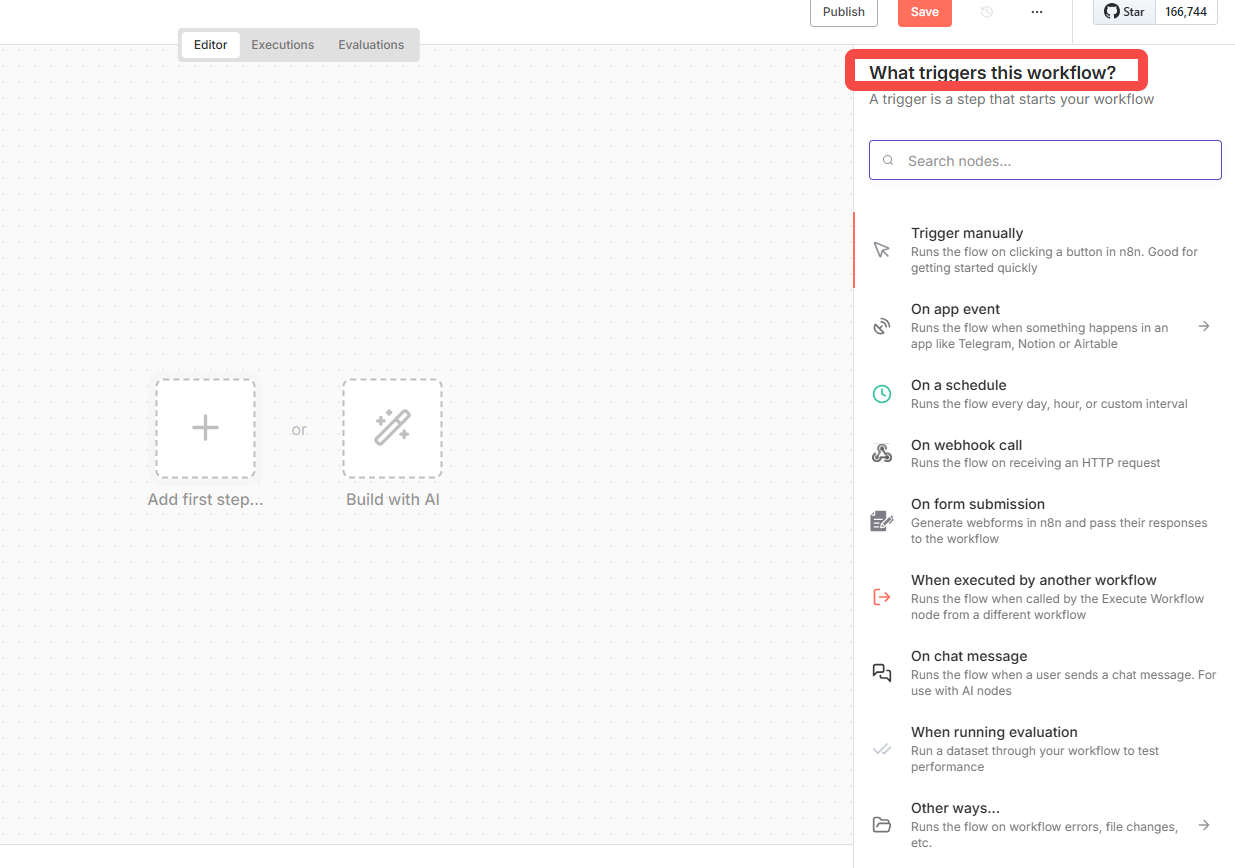Image resolution: width=1235 pixels, height=868 pixels.
Task: Click the plus Add first step box
Action: coord(205,428)
